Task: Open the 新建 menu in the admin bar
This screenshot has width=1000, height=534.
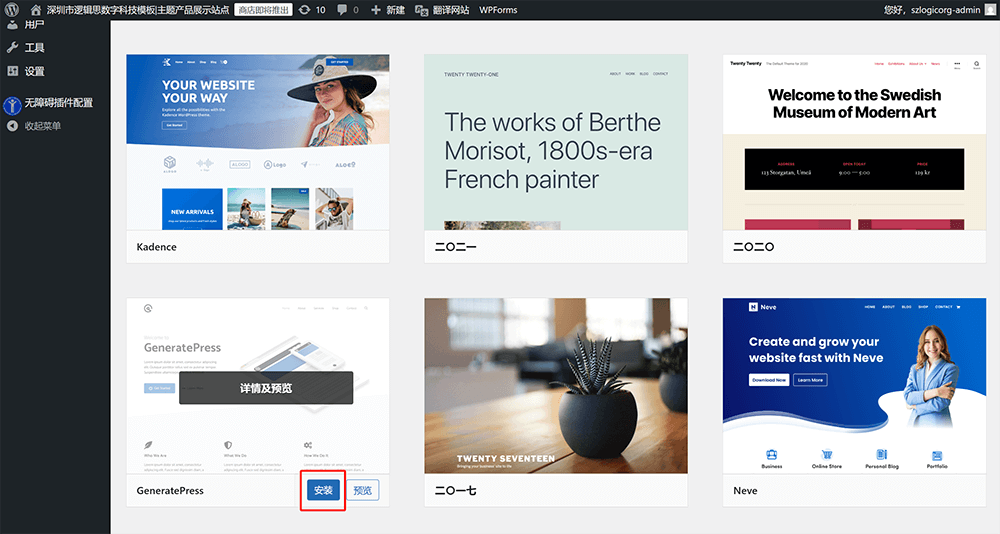Action: 395,10
